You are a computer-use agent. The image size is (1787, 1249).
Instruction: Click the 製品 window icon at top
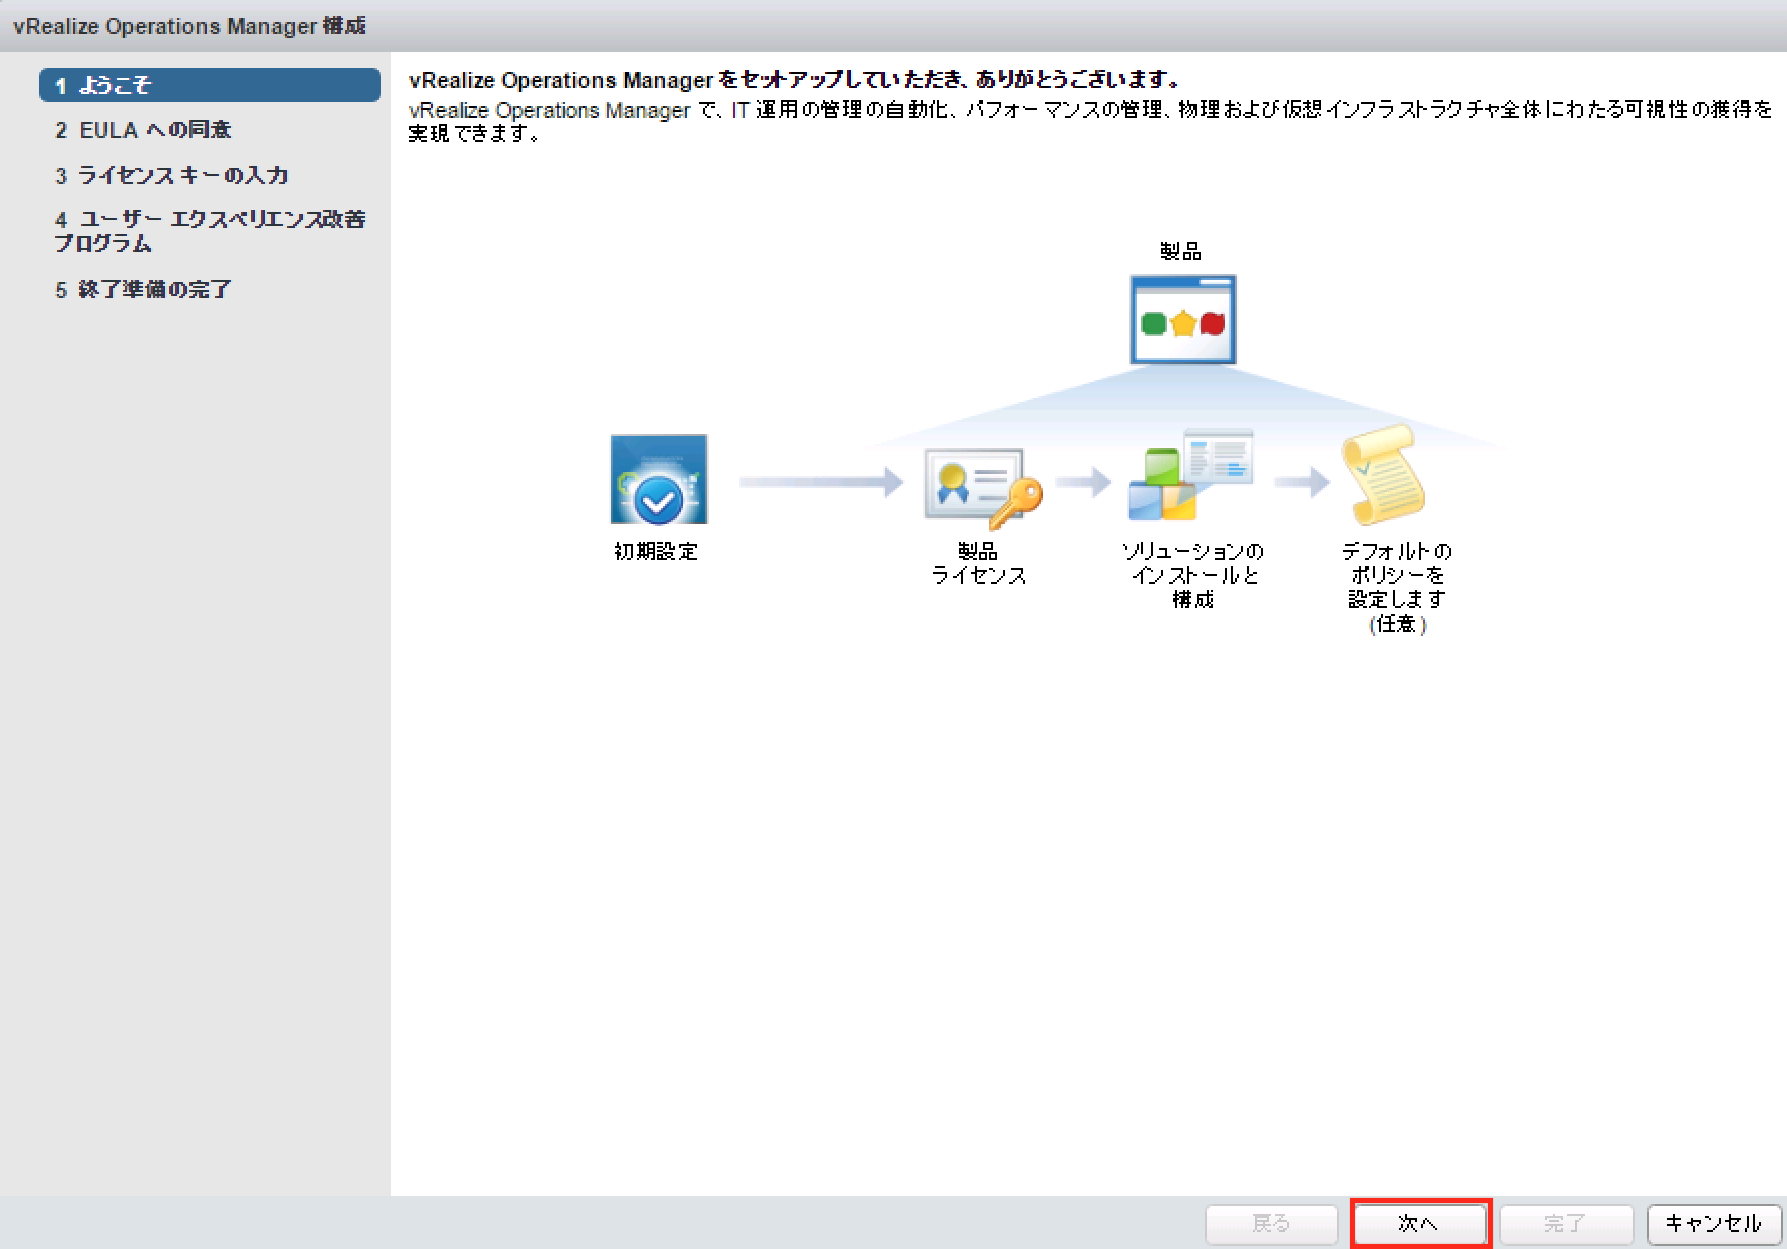coord(1182,318)
